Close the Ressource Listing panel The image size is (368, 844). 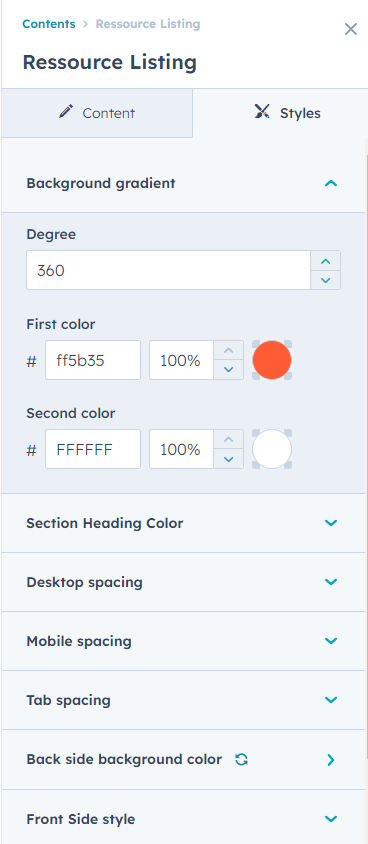[x=351, y=29]
